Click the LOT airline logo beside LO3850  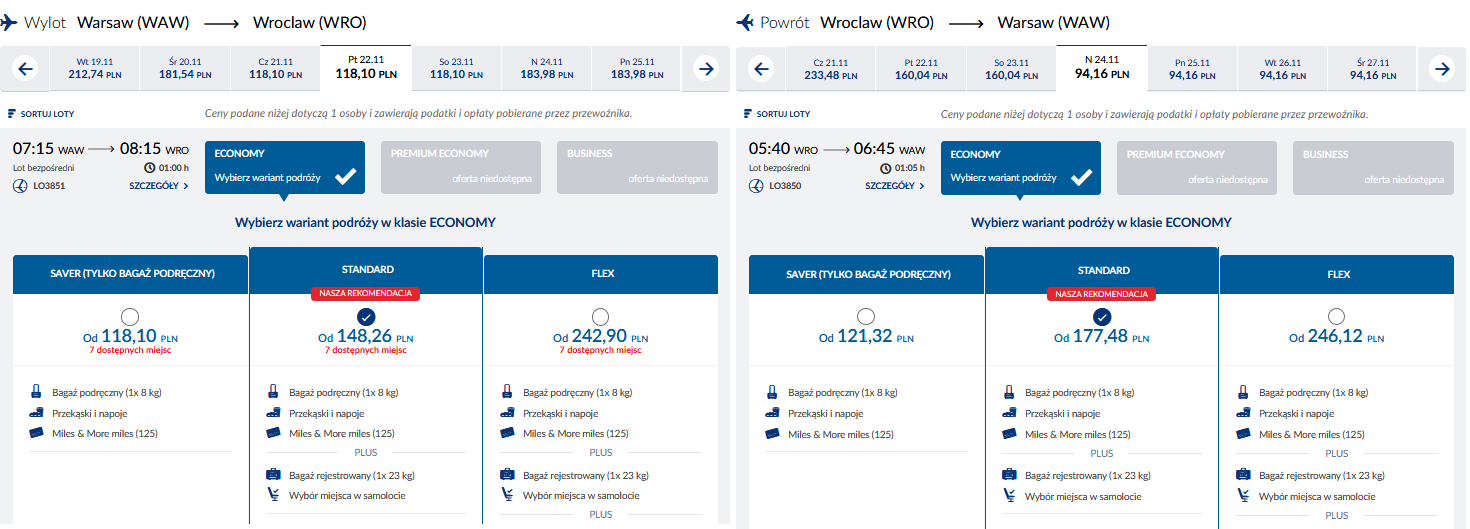[x=755, y=186]
